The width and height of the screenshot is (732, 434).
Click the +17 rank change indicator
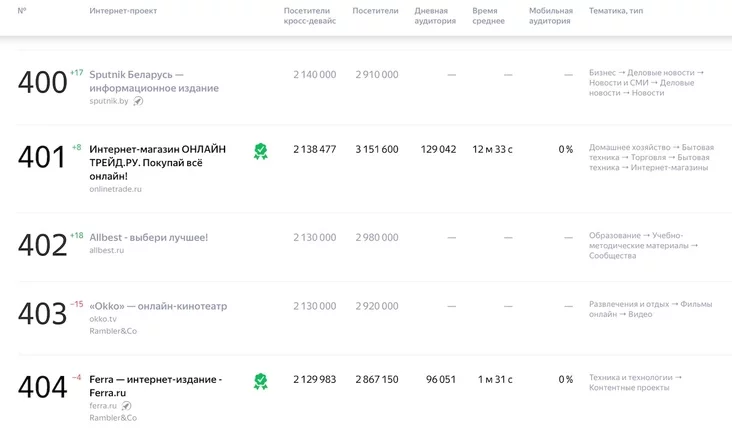(77, 73)
